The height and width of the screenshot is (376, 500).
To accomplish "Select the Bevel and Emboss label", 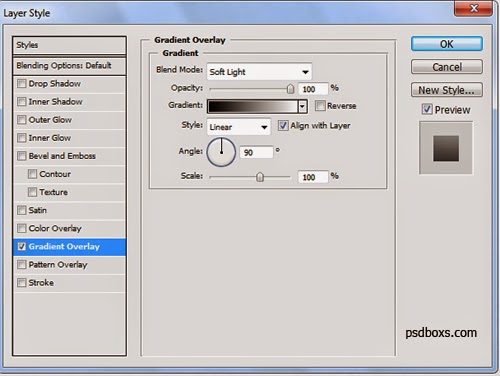I will [62, 156].
